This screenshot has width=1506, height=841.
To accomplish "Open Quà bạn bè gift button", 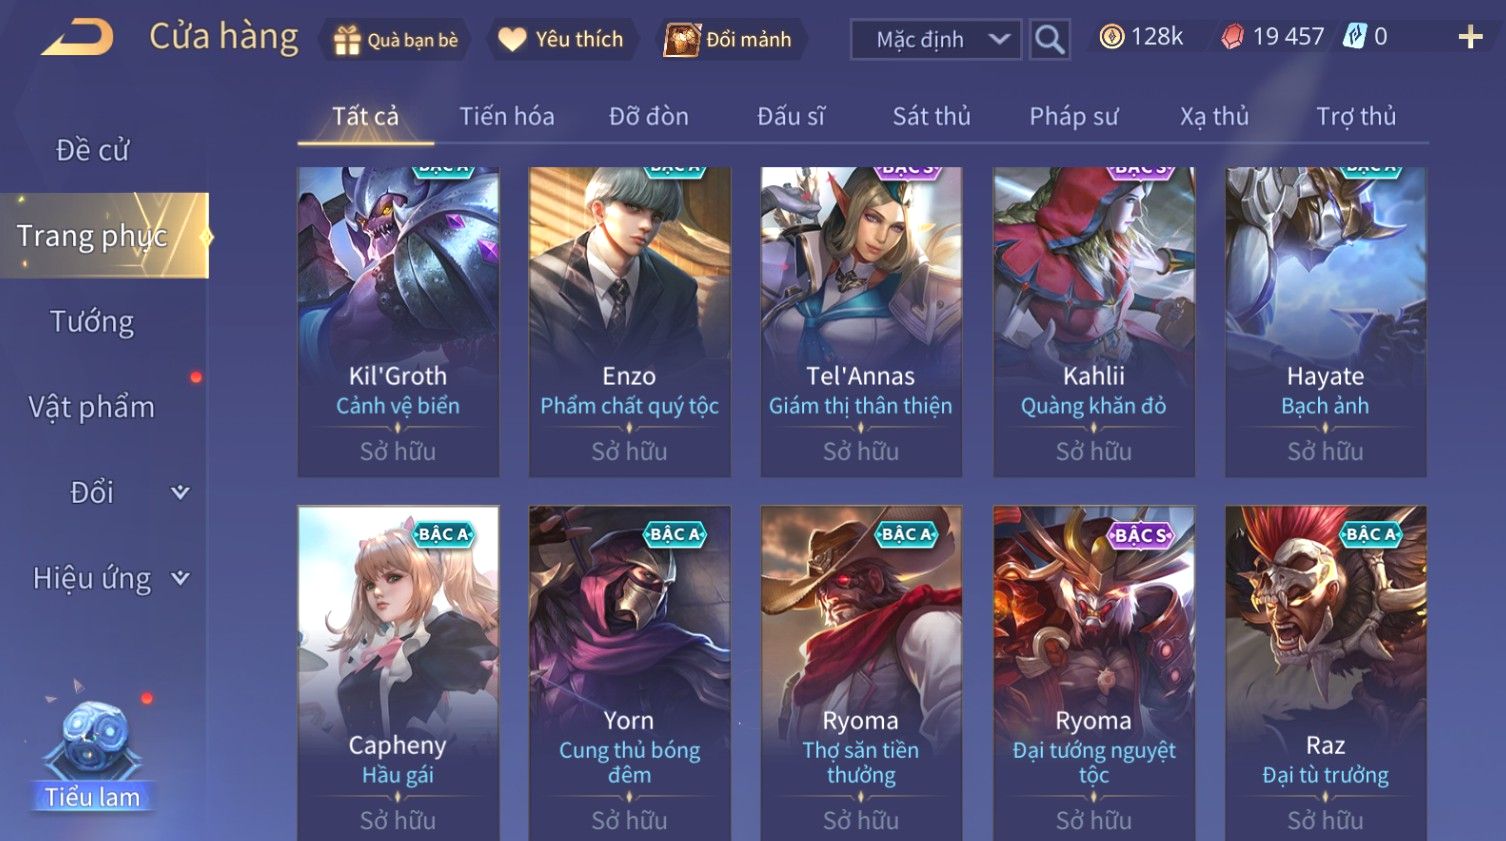I will coord(395,40).
